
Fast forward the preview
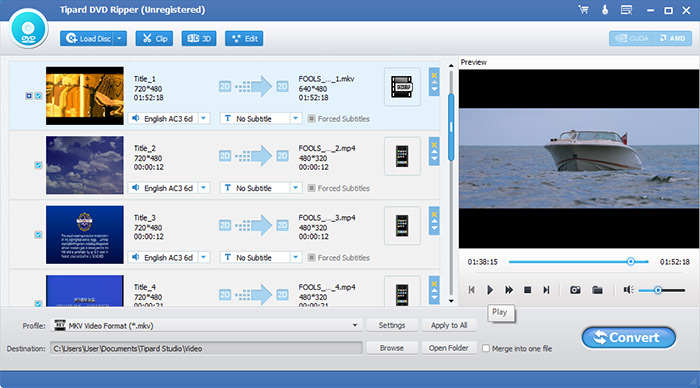pos(509,290)
